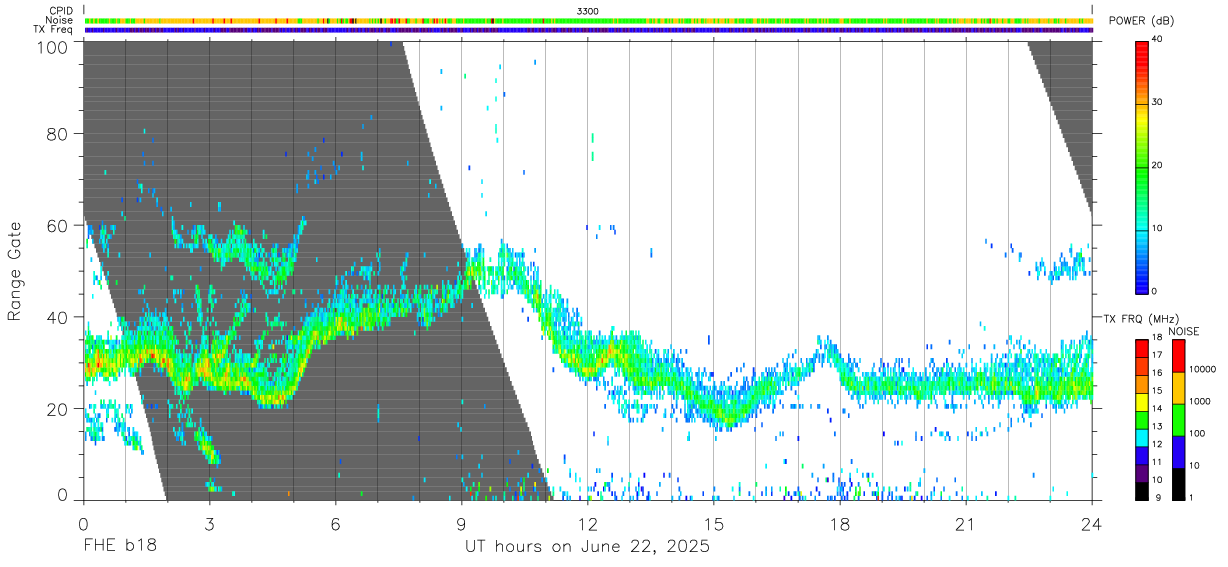Click the UT hours axis tick 21
1228x567 pixels.
[966, 524]
